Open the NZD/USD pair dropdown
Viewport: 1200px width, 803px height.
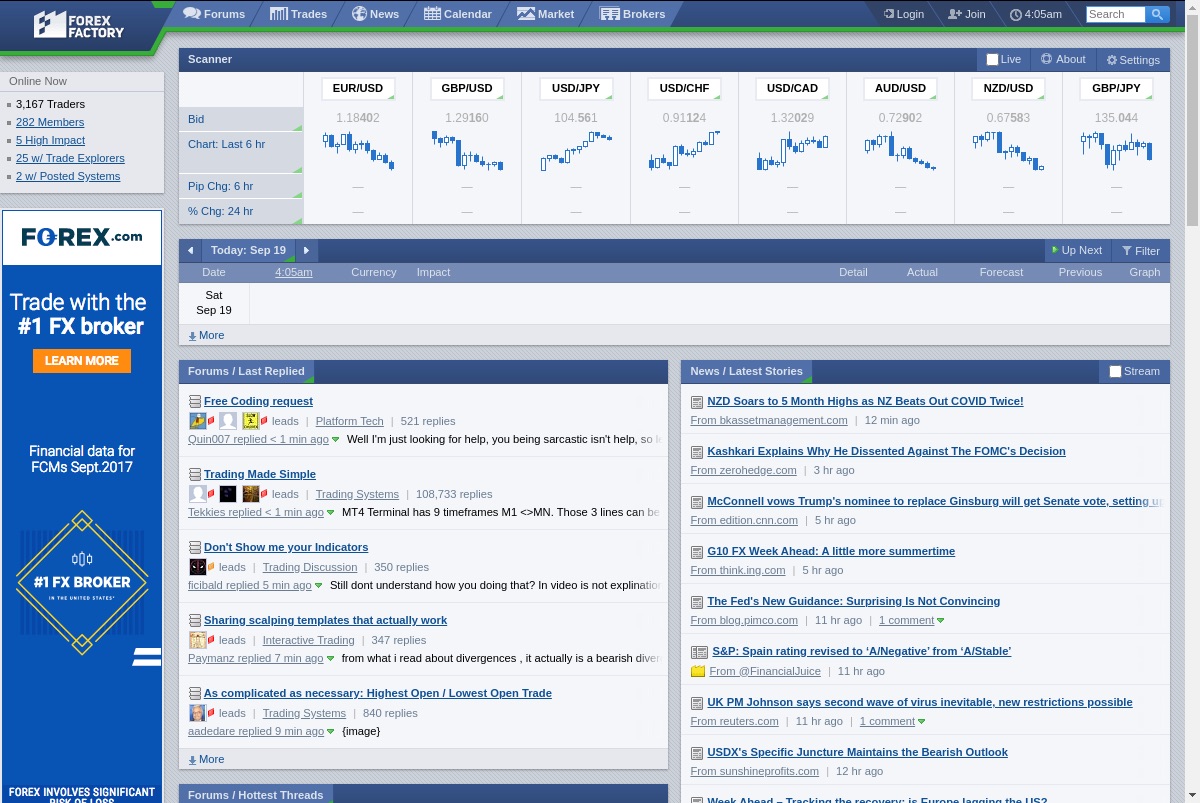(1009, 88)
